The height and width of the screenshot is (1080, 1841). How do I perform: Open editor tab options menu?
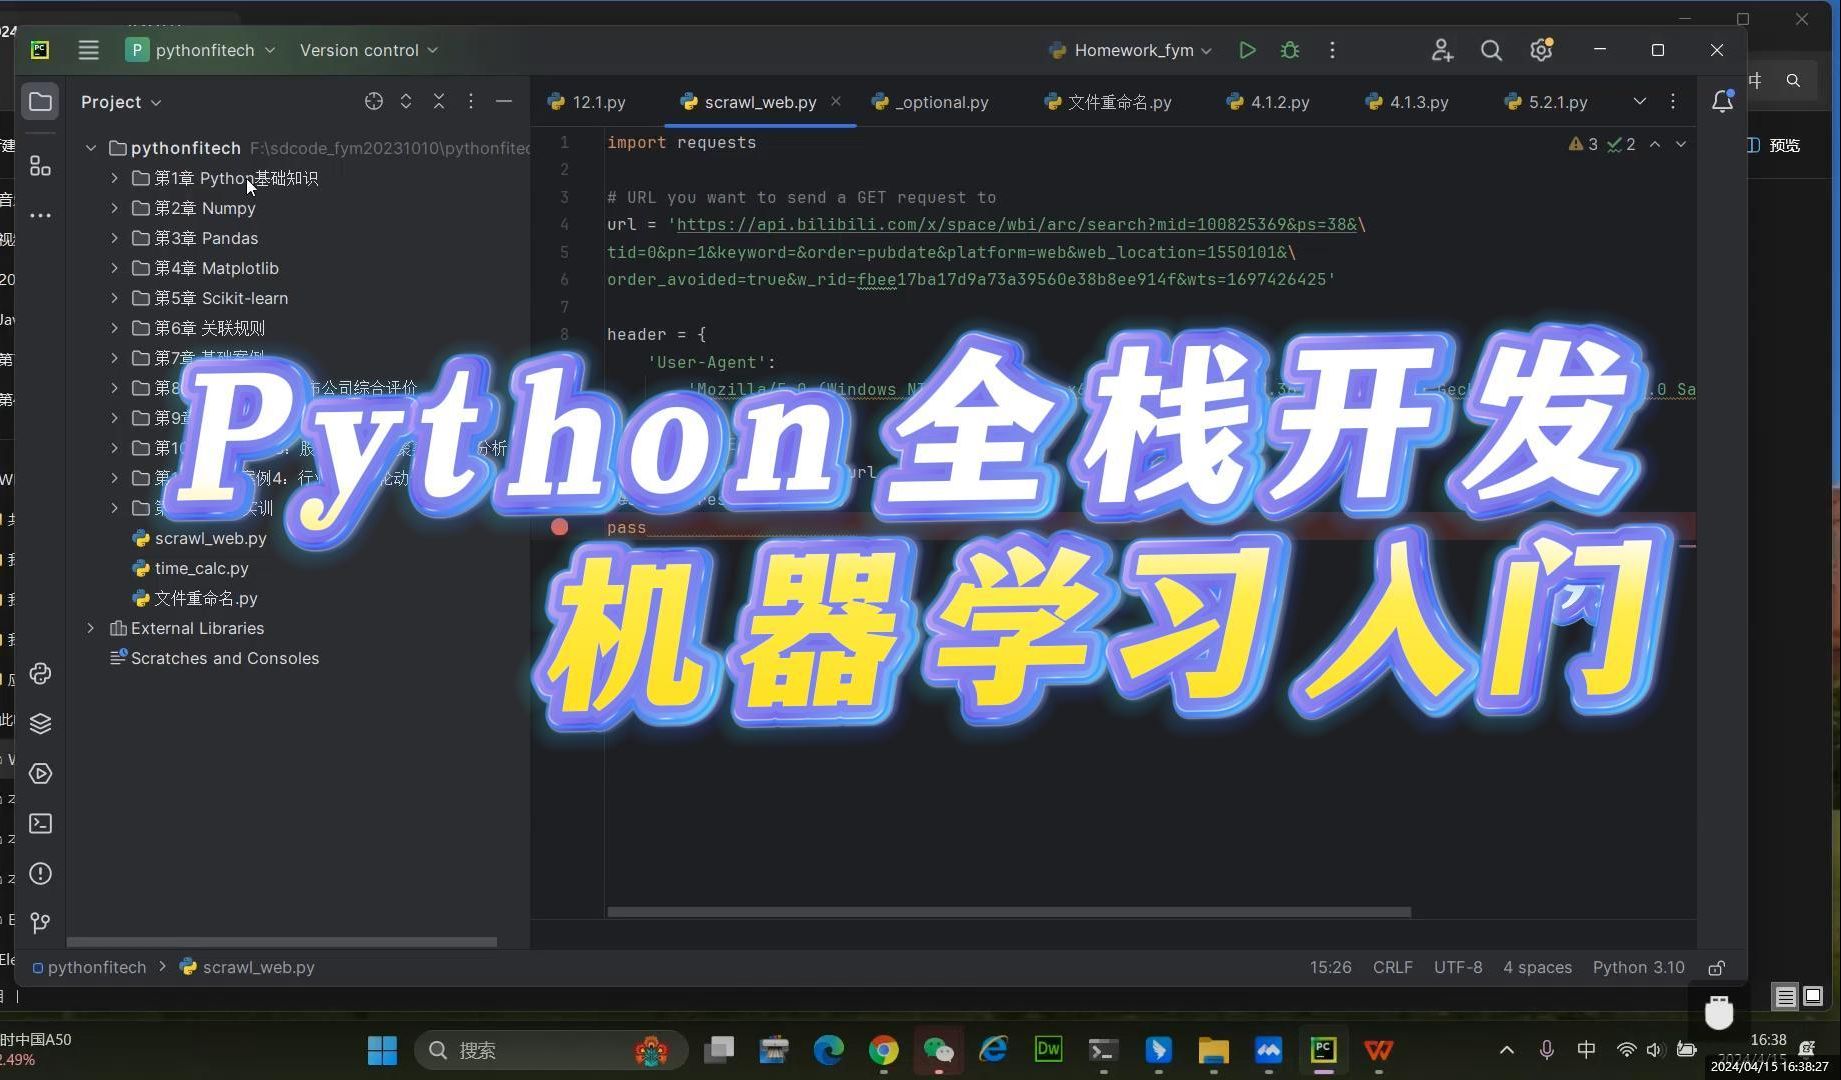coord(1673,101)
